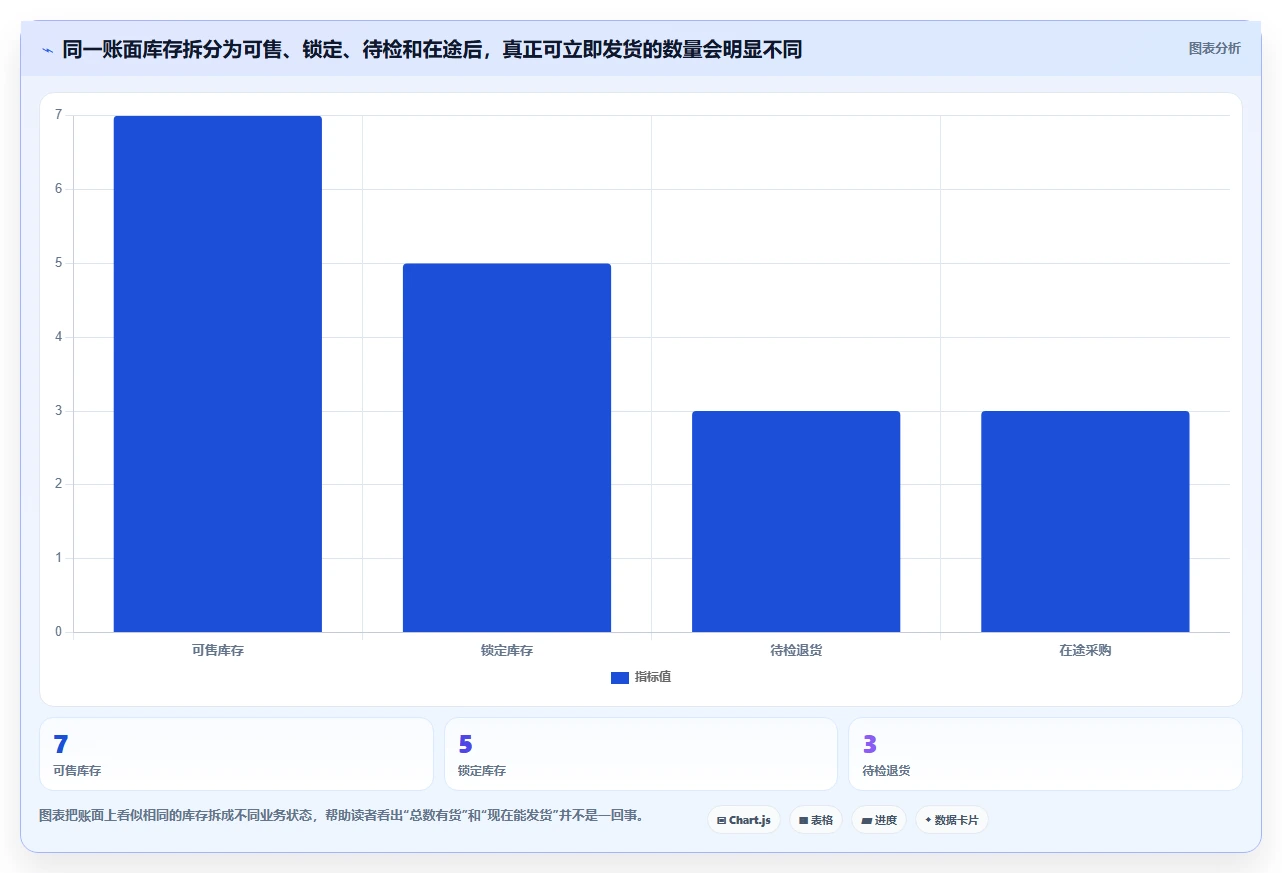The width and height of the screenshot is (1282, 873).
Task: Select the 进度 tag pill
Action: tap(879, 820)
